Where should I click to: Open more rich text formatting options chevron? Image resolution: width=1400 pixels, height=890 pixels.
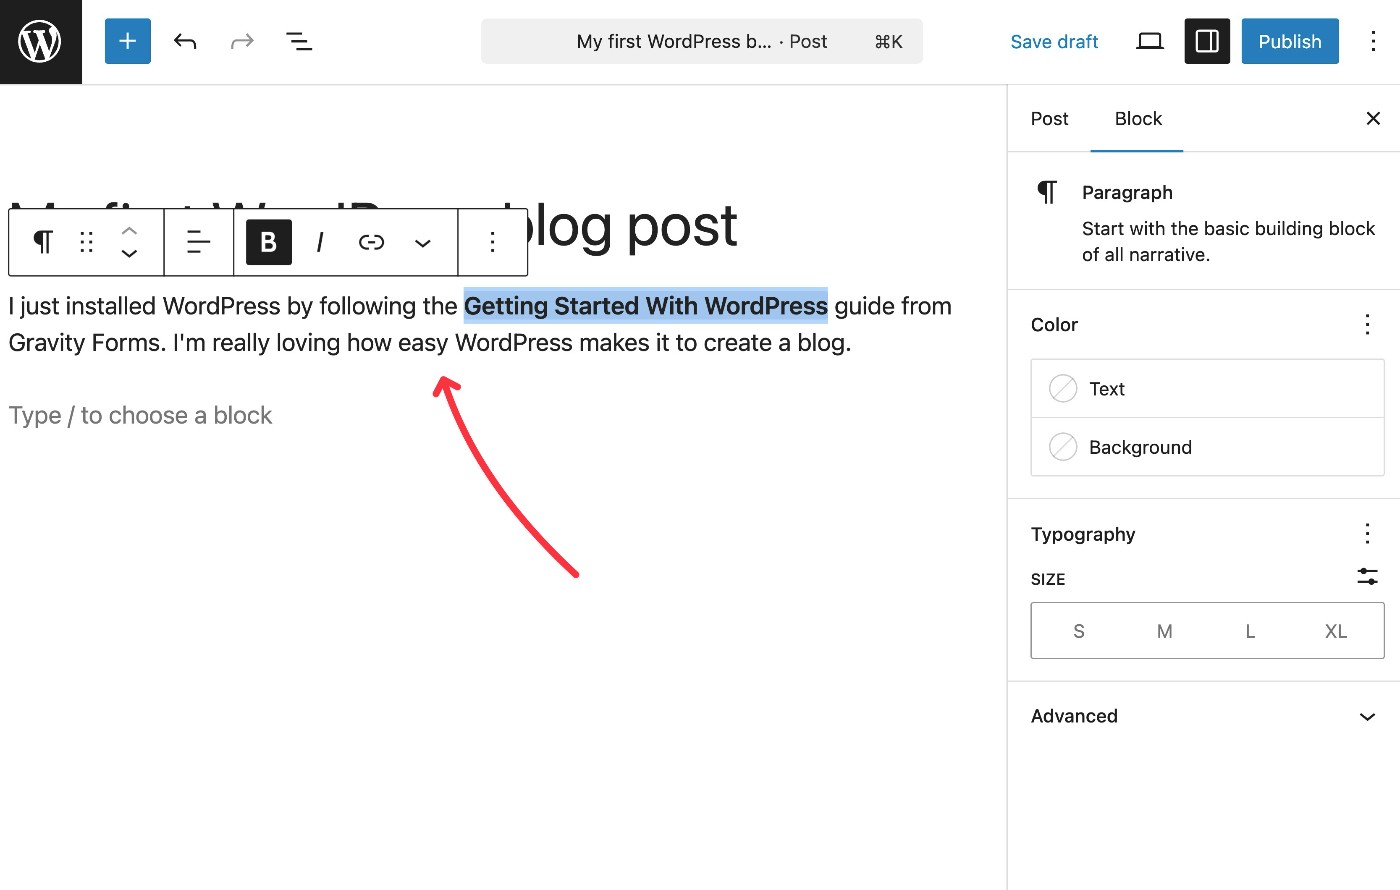click(422, 242)
